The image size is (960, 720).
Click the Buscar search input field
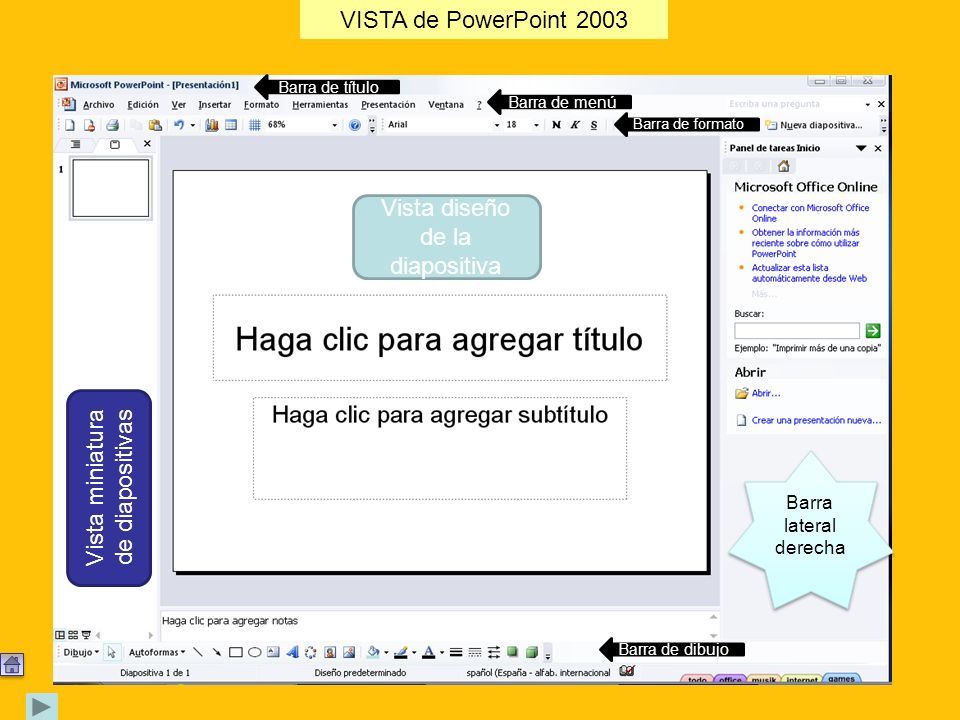[797, 331]
